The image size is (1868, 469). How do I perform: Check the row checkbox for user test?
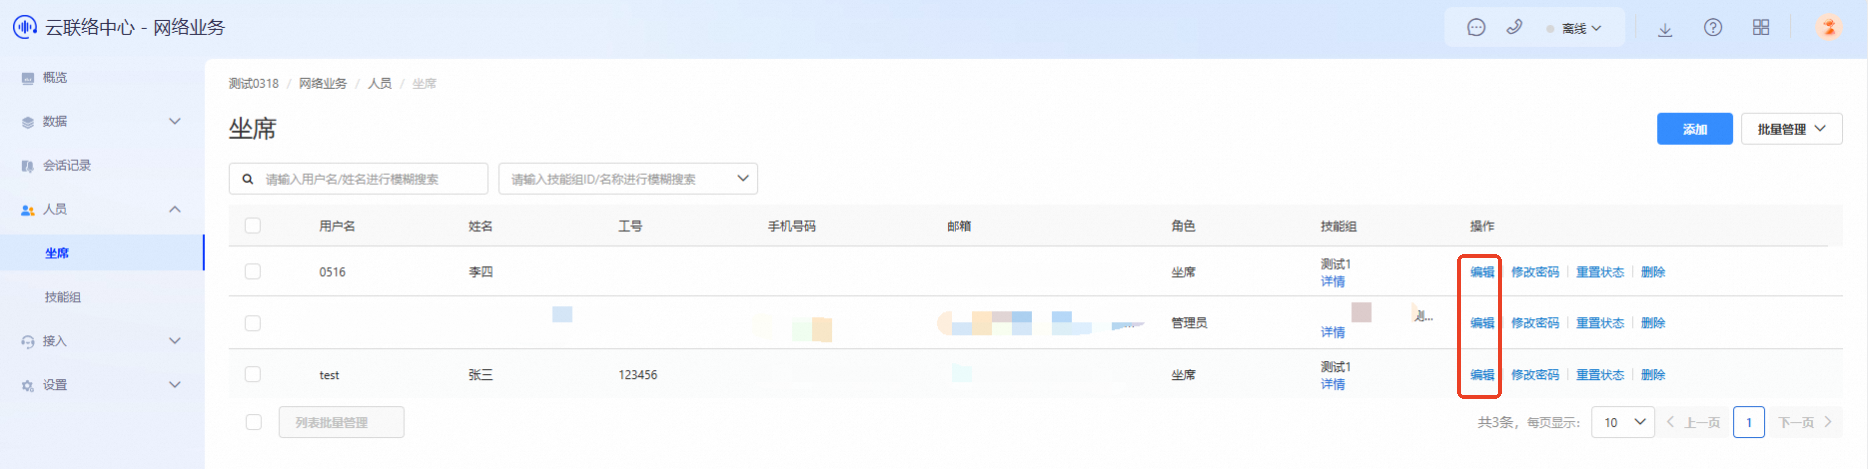[x=253, y=374]
